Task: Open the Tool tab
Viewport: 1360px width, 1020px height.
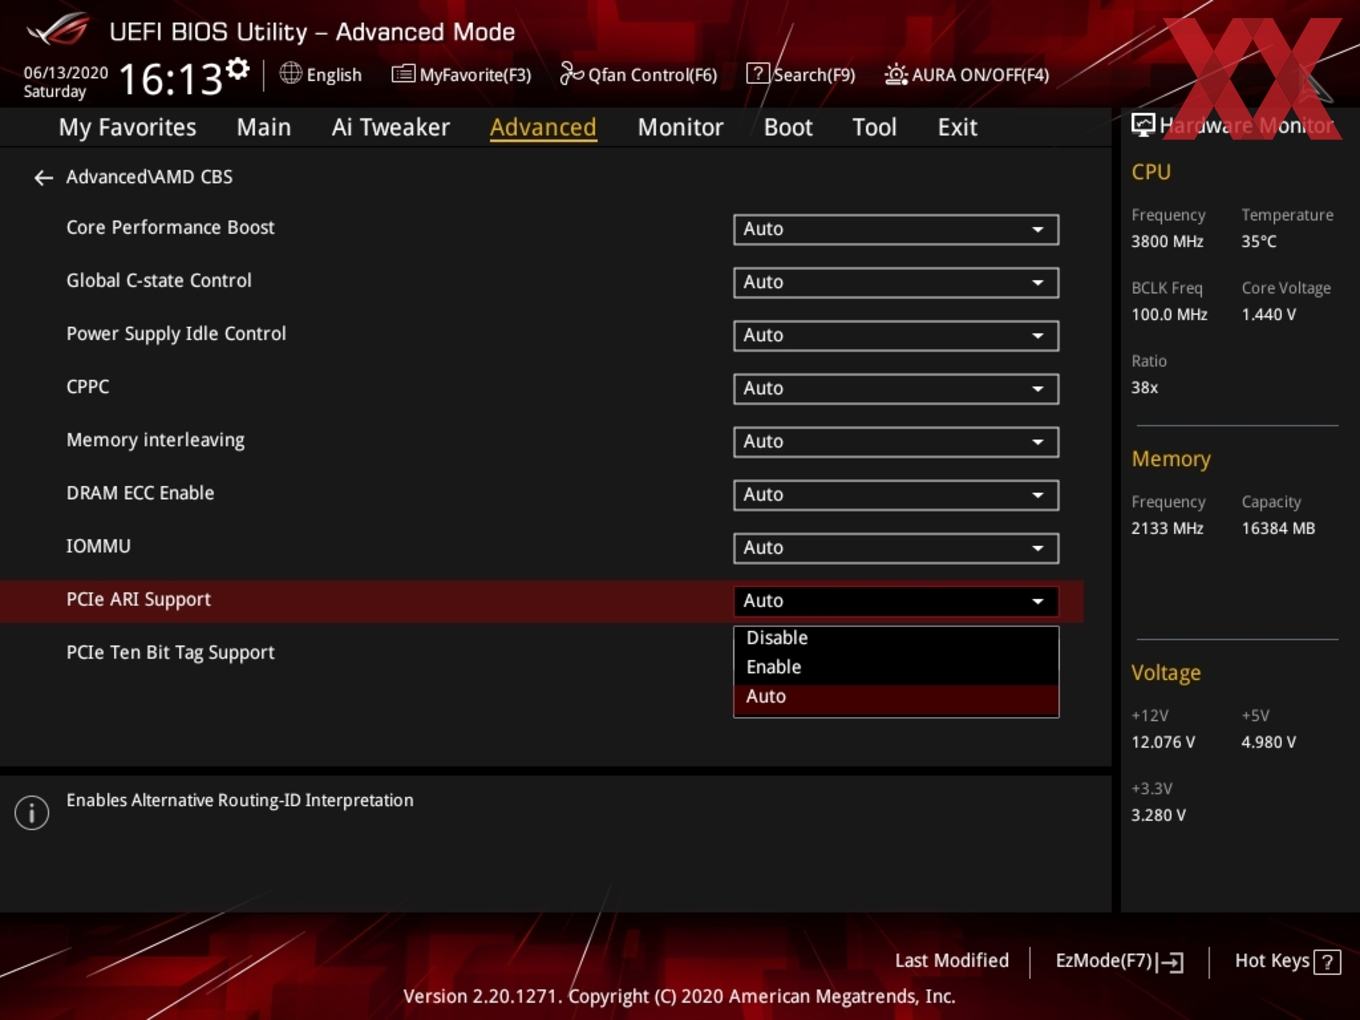Action: coord(874,127)
